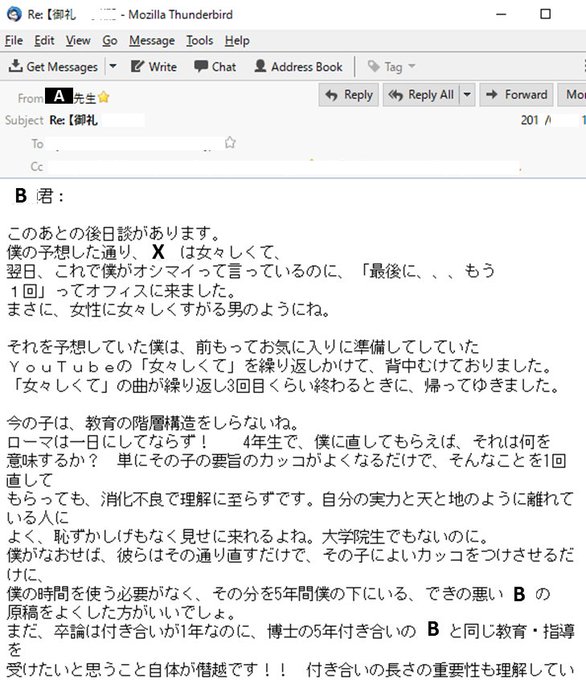Open Chat from the toolbar

tap(215, 67)
